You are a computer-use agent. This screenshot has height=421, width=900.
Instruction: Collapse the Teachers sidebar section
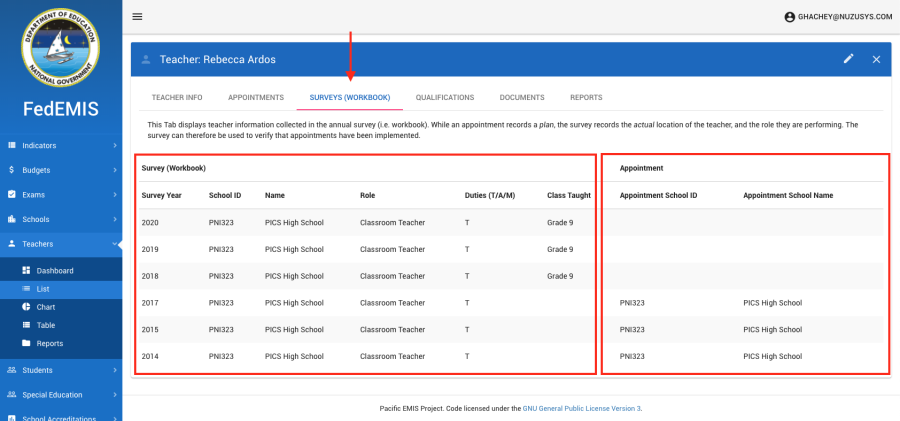60,243
